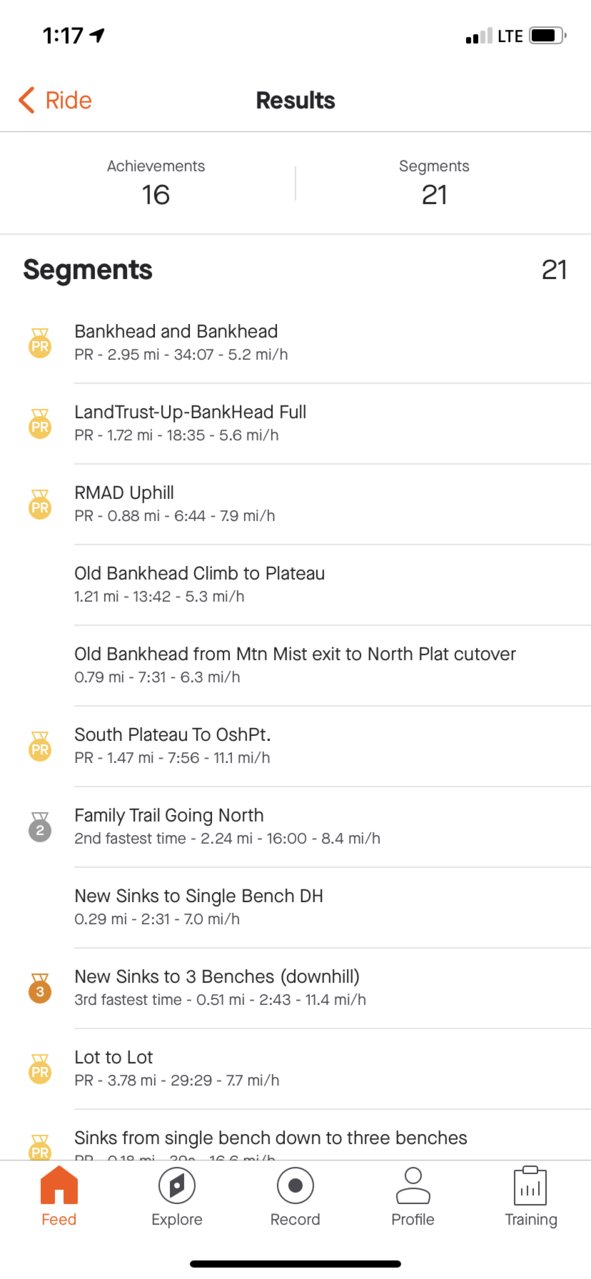This screenshot has width=591, height=1279.
Task: Open Old Bankhead from Mtn Mist exit segment
Action: pyautogui.click(x=296, y=665)
